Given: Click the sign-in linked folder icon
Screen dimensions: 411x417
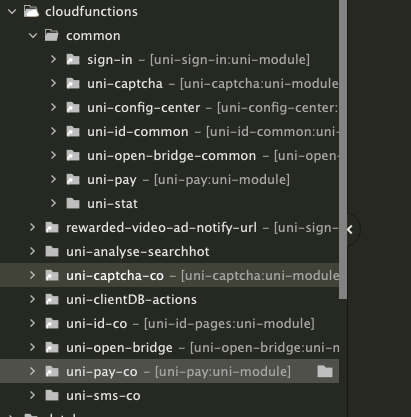Looking at the screenshot, I should [73, 60].
